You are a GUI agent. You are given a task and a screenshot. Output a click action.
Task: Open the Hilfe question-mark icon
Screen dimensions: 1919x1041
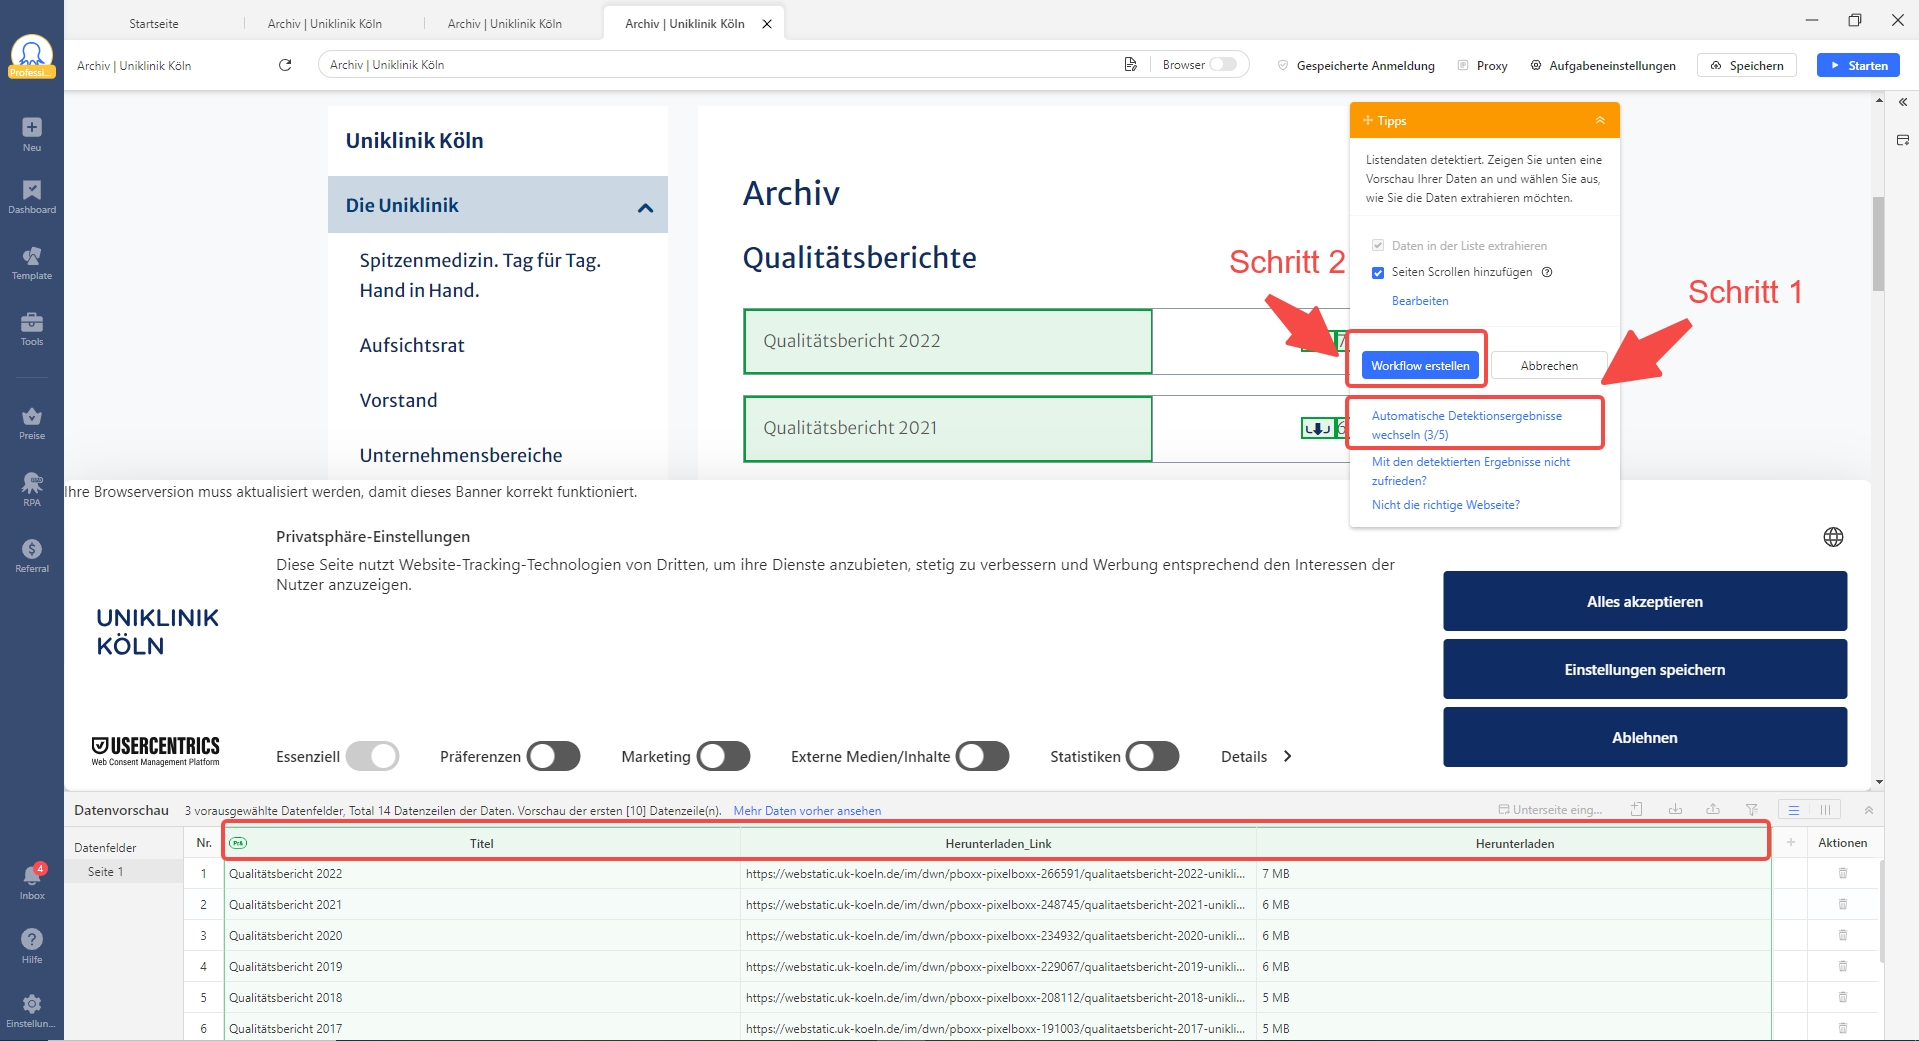pos(32,945)
